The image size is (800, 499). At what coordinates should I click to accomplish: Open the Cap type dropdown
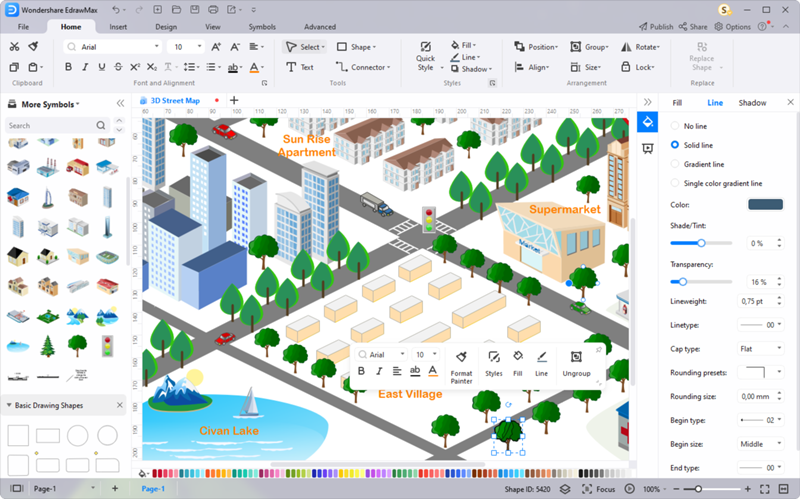(763, 348)
